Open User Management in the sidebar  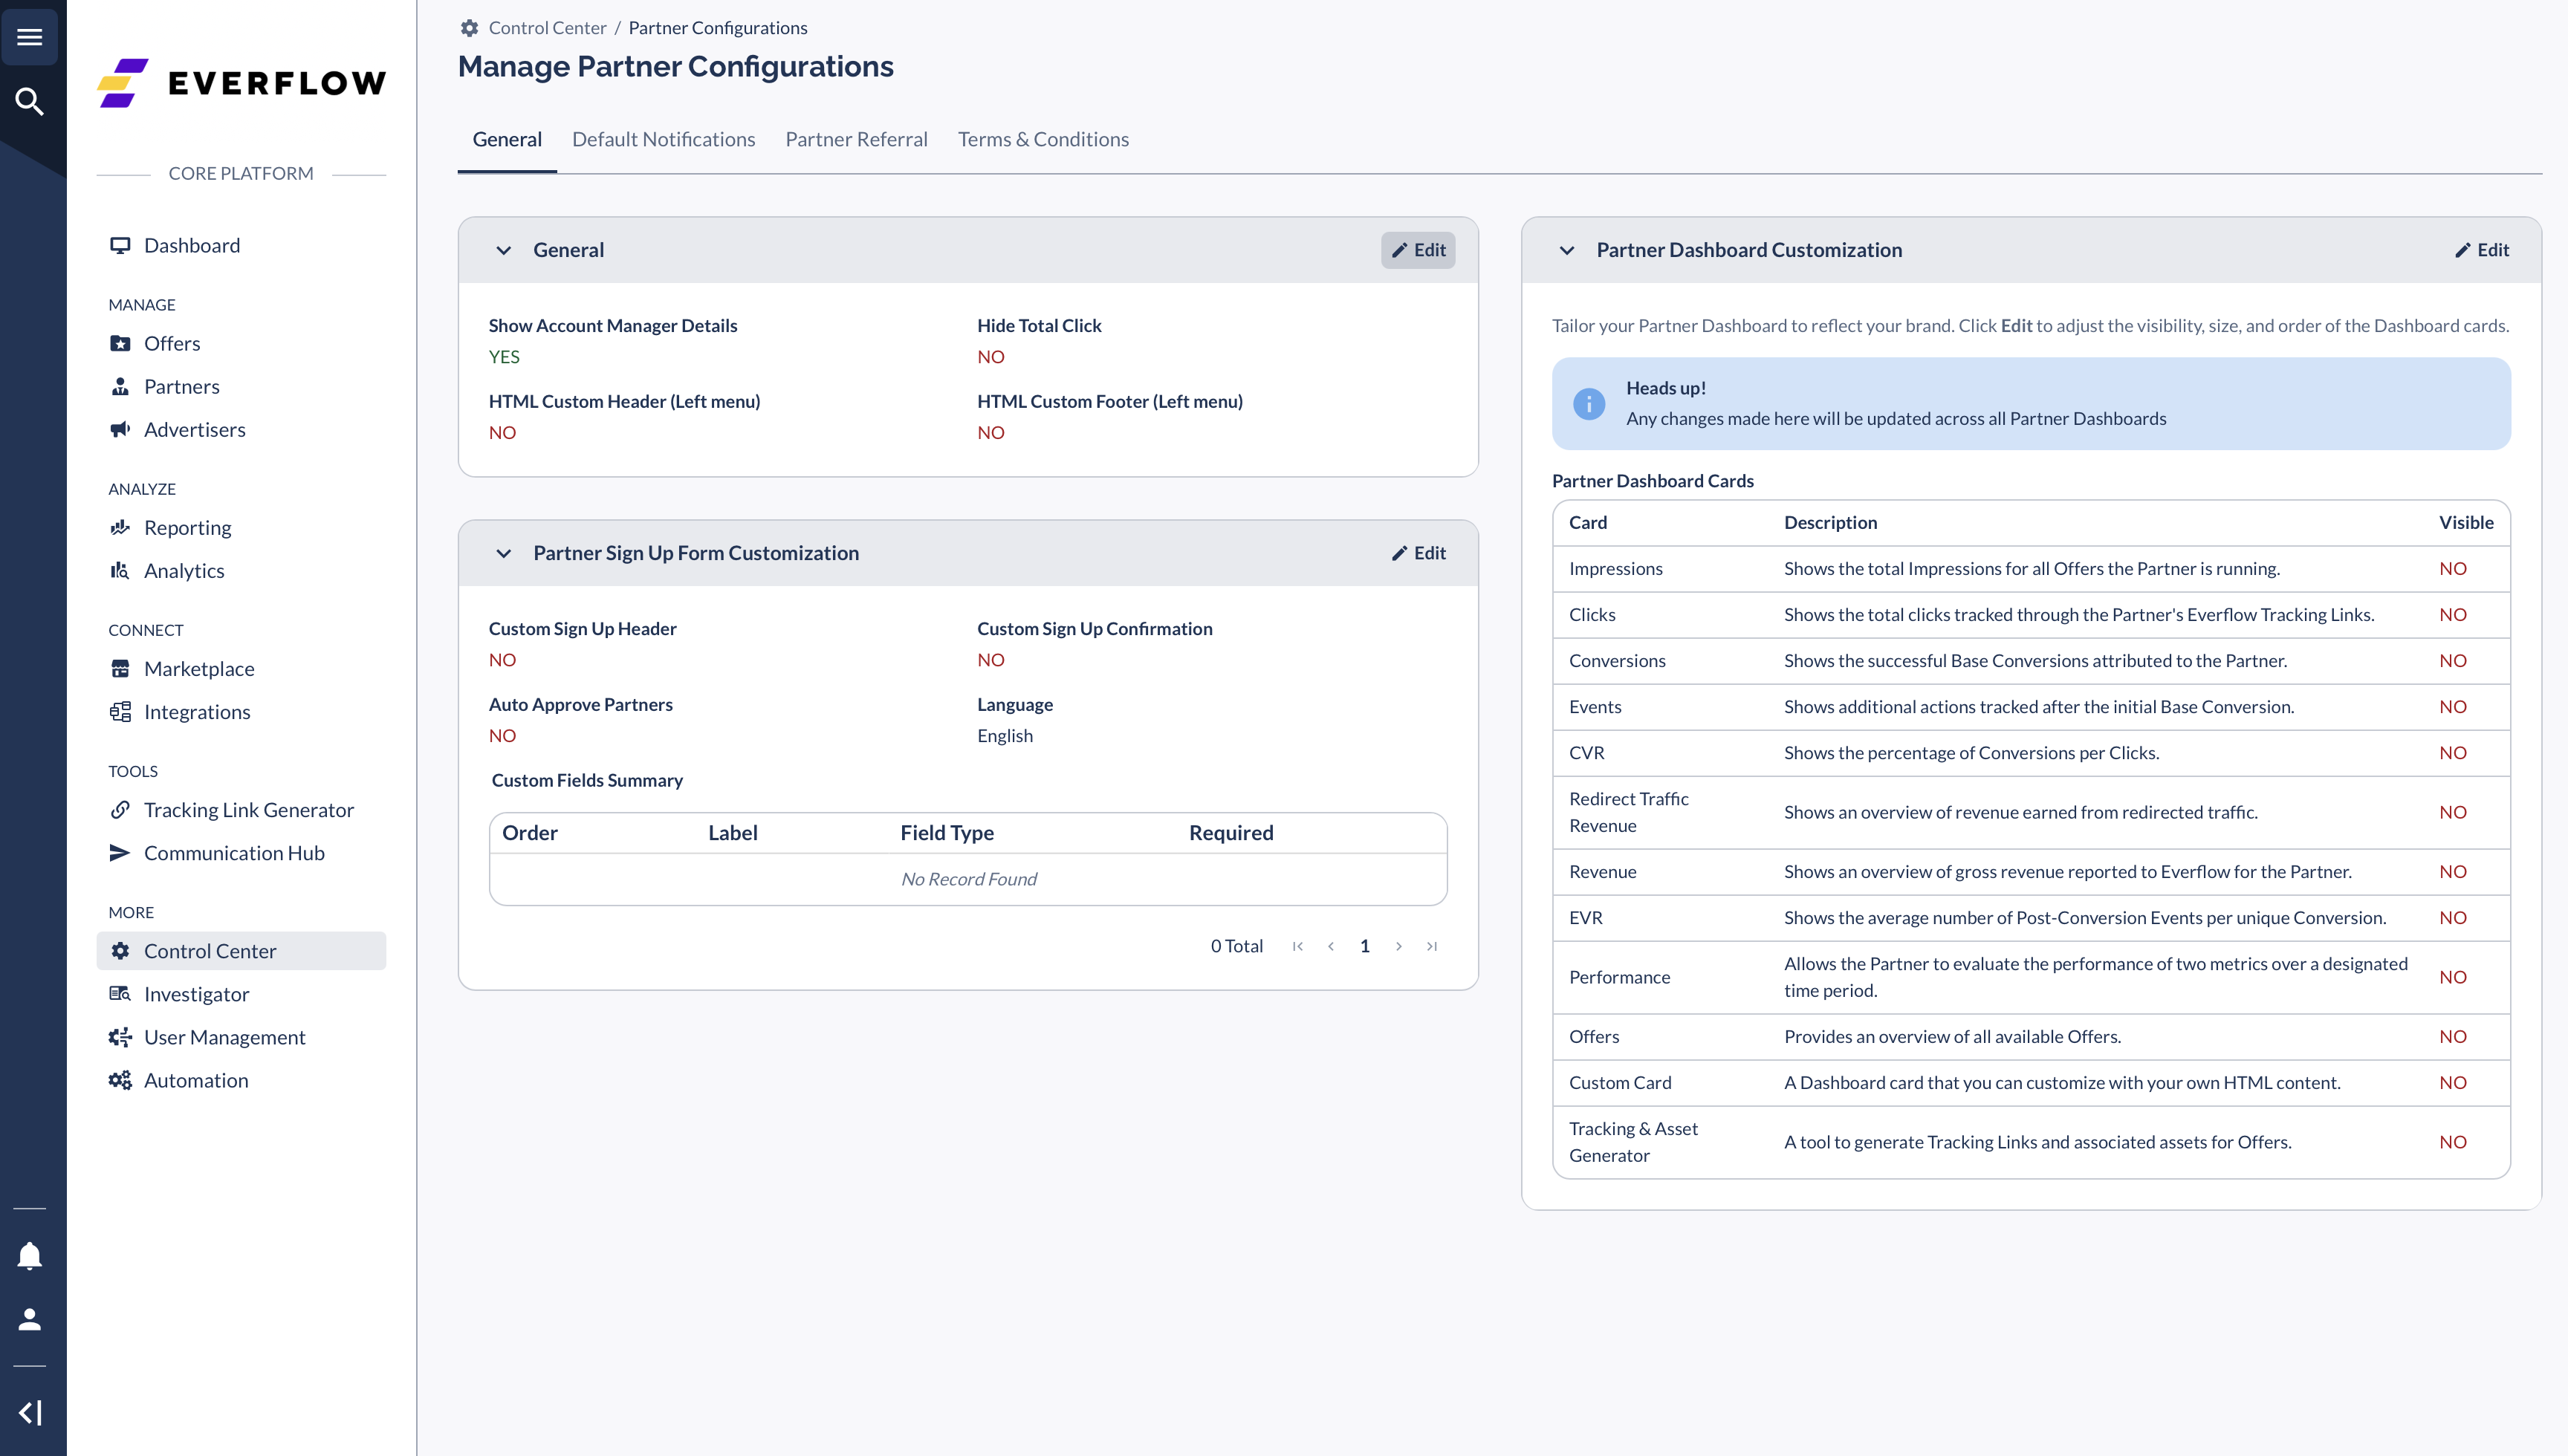tap(241, 1036)
